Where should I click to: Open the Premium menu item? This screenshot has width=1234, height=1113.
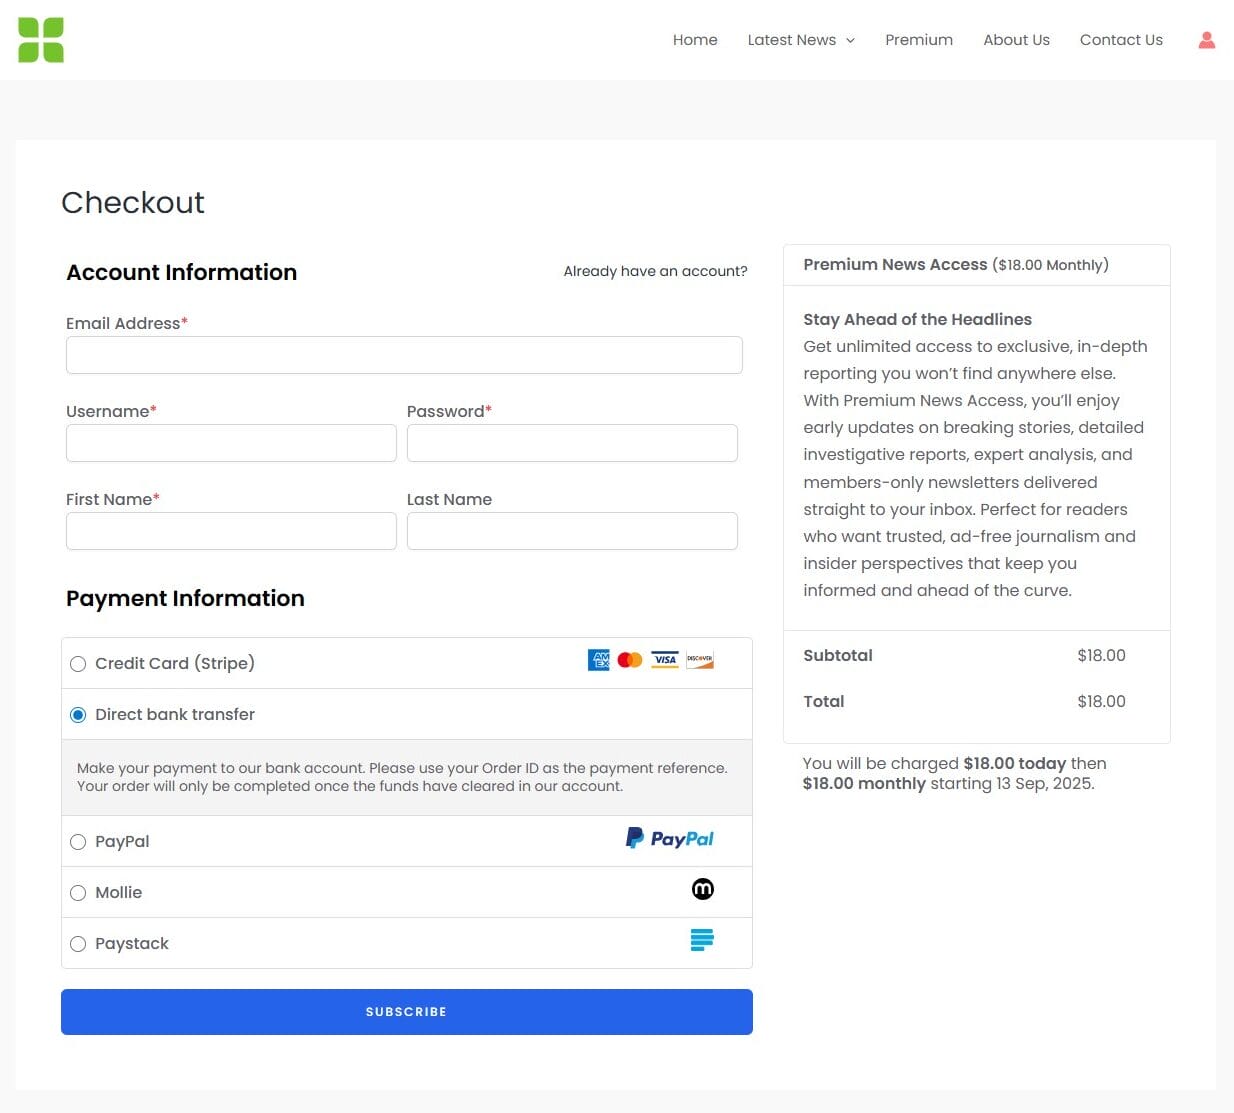pos(919,40)
